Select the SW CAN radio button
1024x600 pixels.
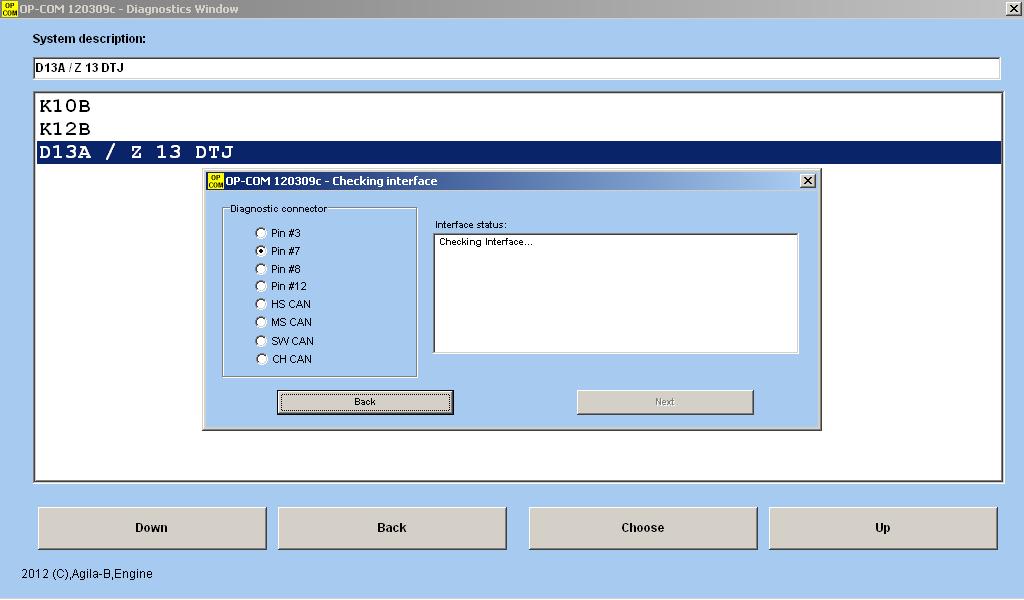point(261,341)
